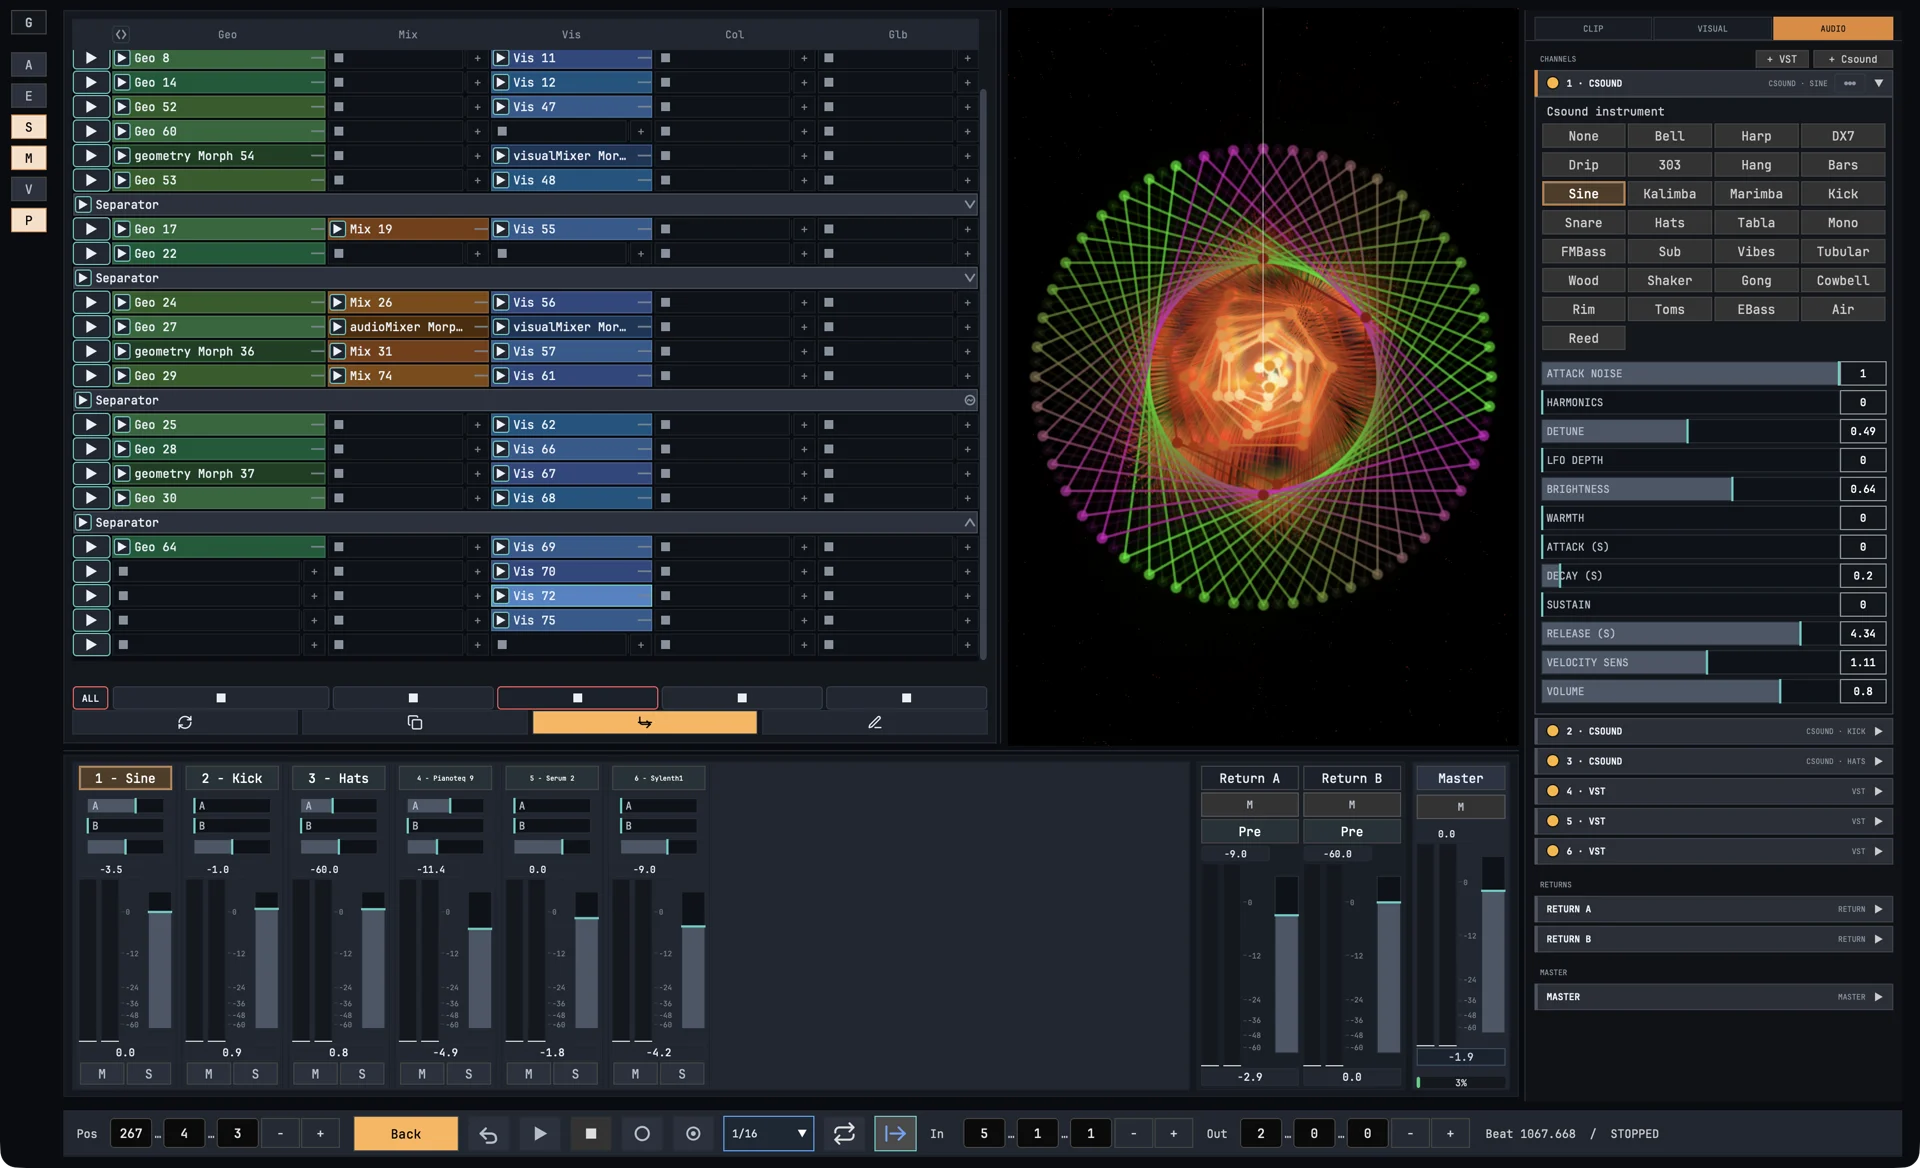Mute Return A channel
The width and height of the screenshot is (1920, 1168).
[1249, 805]
